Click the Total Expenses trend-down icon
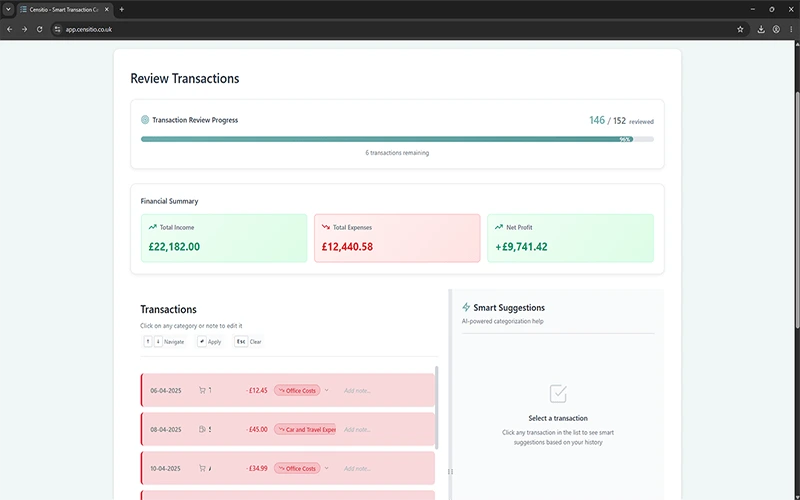This screenshot has height=500, width=800. click(326, 227)
